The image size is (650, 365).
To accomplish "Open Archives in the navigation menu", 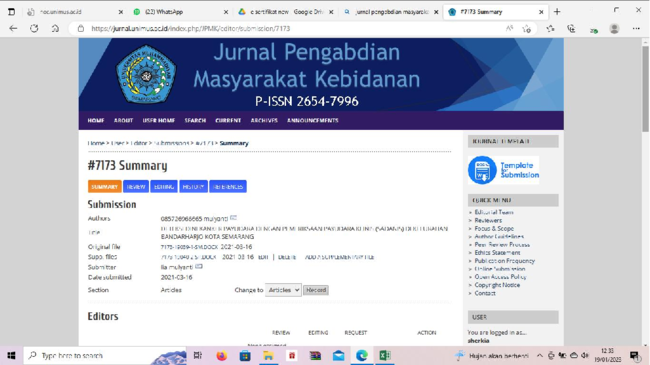I will coord(264,121).
